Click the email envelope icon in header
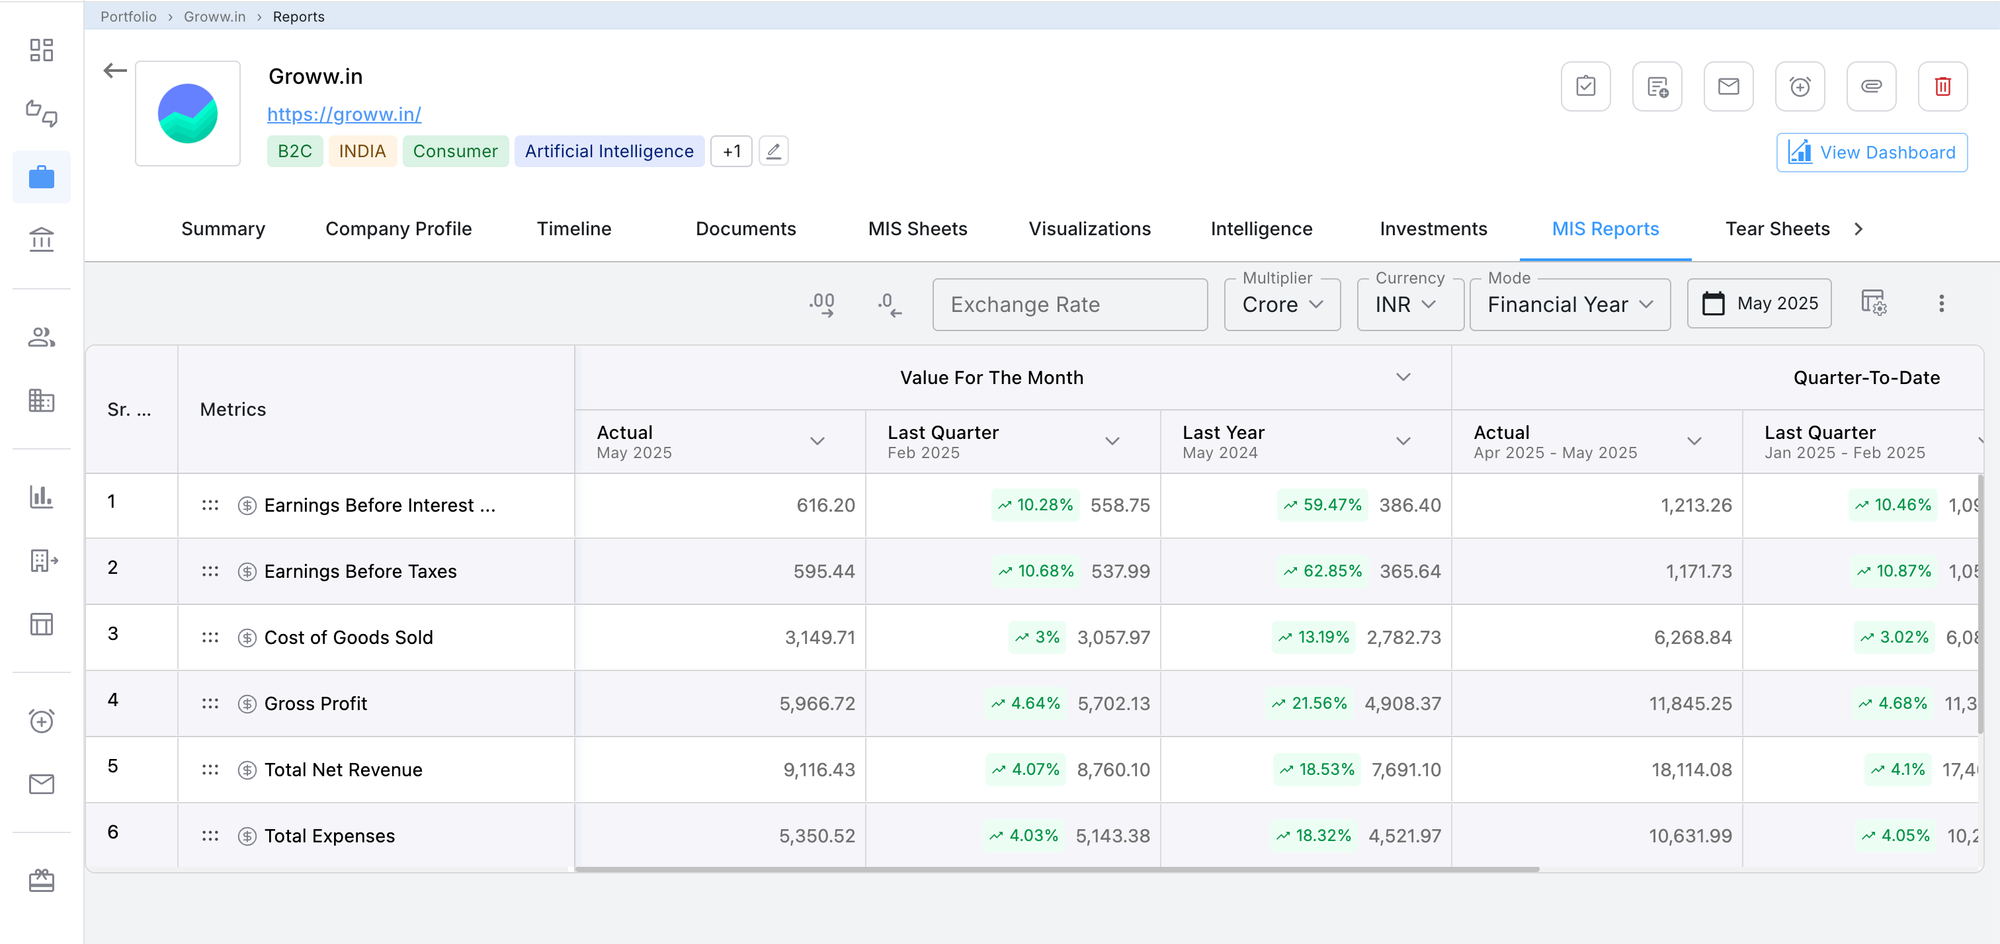 point(1728,86)
